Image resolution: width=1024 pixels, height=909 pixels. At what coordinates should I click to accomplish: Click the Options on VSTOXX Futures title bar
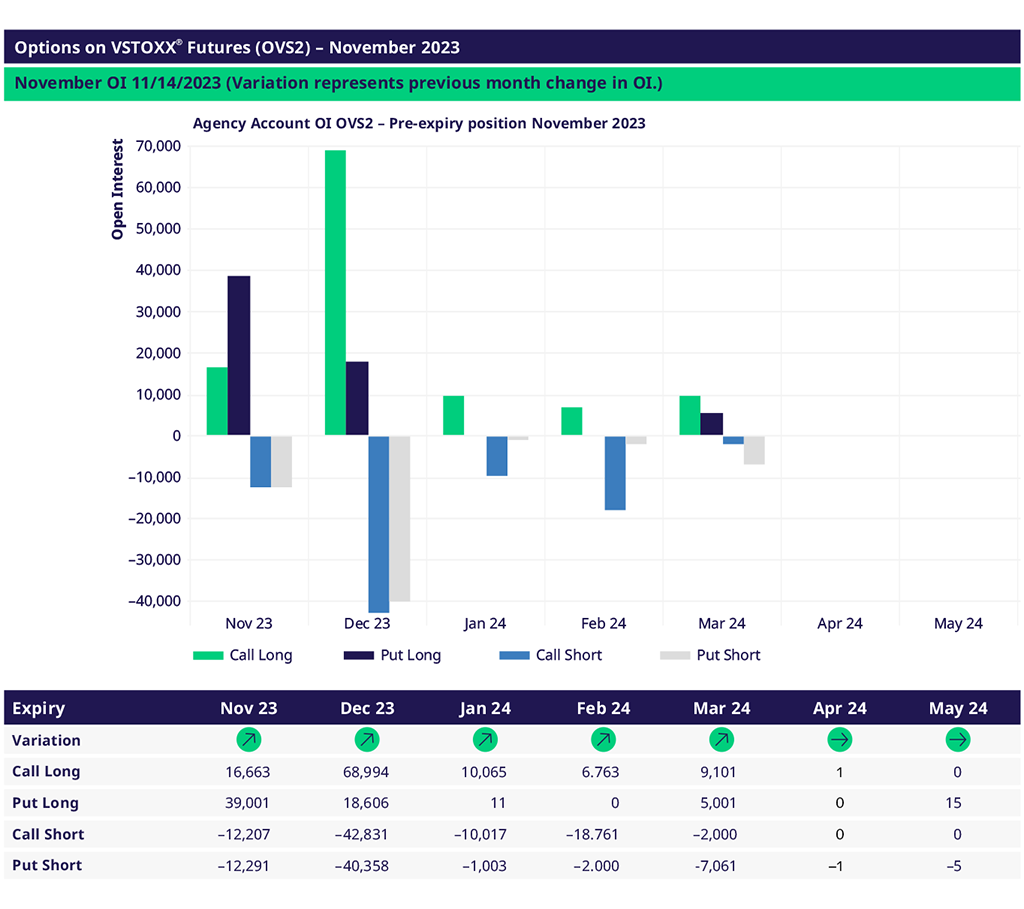pyautogui.click(x=512, y=47)
